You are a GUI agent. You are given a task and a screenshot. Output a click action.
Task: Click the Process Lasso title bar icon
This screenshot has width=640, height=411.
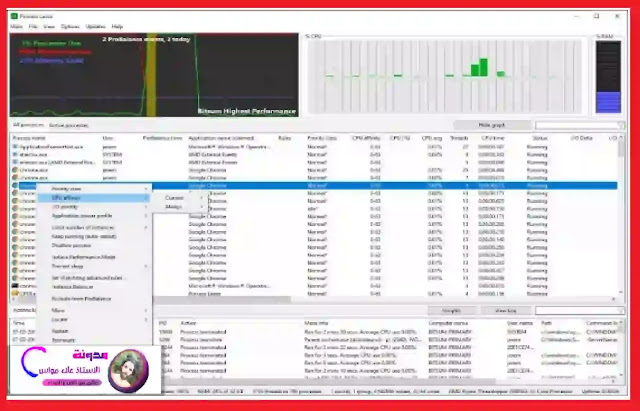(x=14, y=16)
